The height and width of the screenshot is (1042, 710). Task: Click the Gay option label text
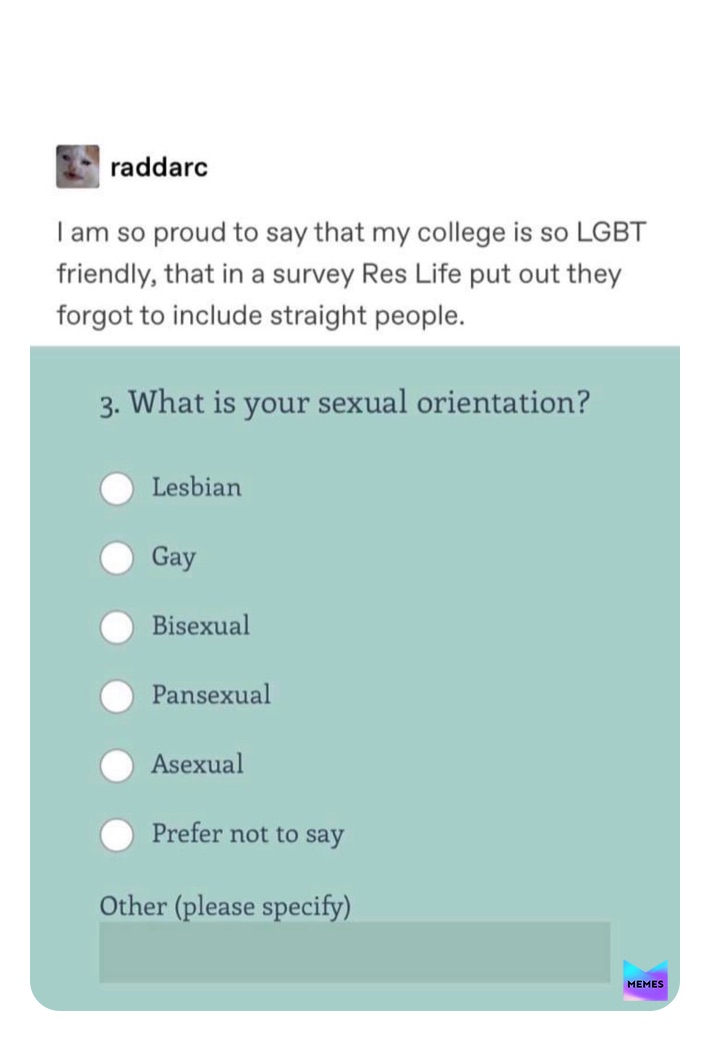[x=174, y=557]
